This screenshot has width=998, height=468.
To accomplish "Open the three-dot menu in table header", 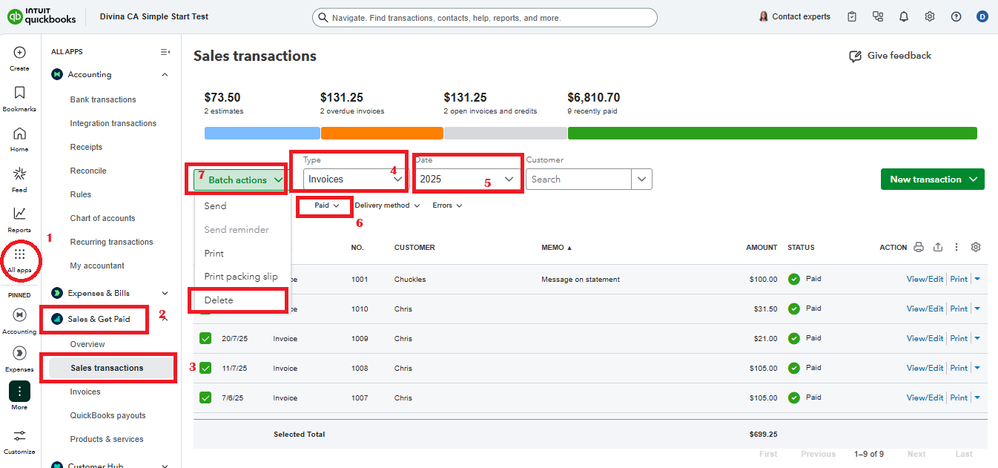I will click(956, 247).
